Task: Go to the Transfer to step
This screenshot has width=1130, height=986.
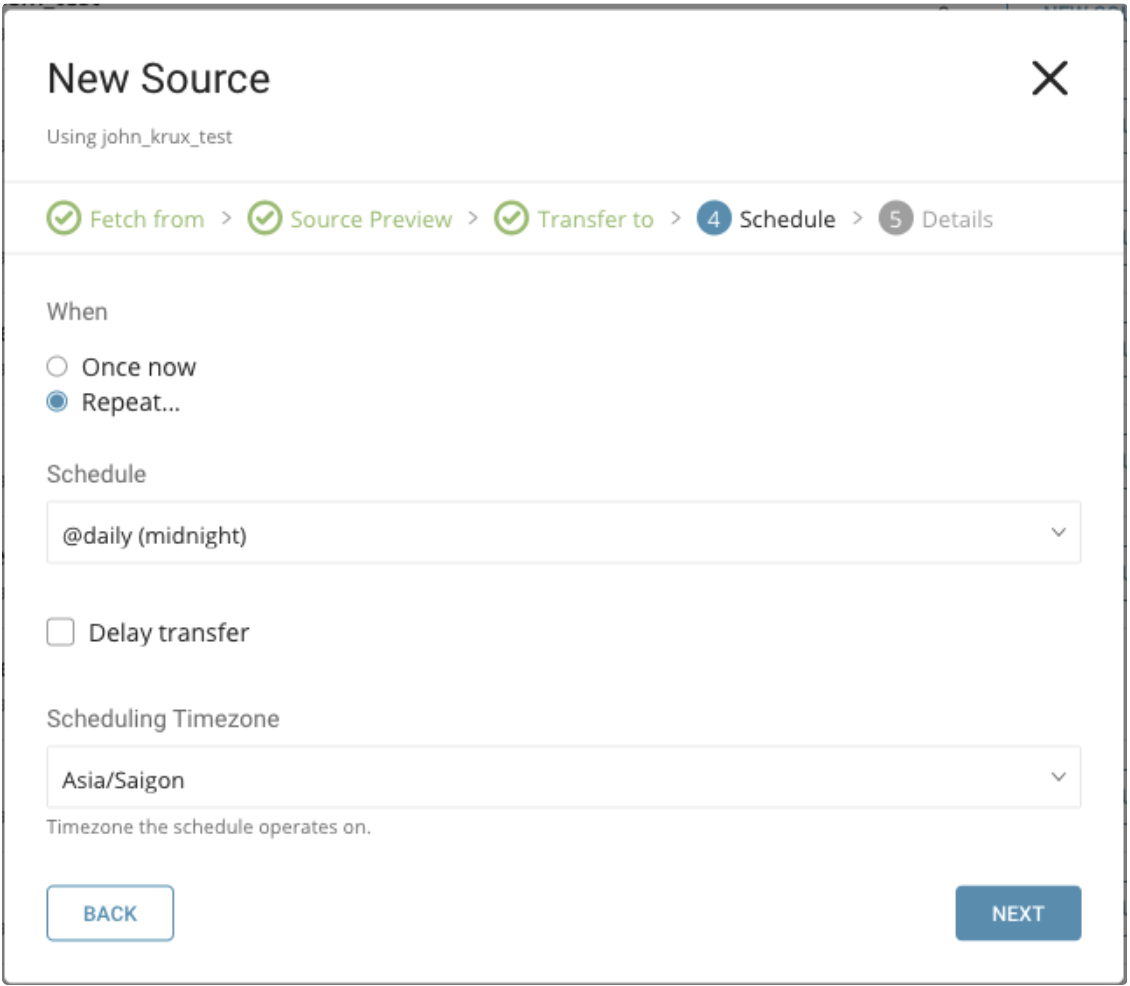Action: coord(595,219)
